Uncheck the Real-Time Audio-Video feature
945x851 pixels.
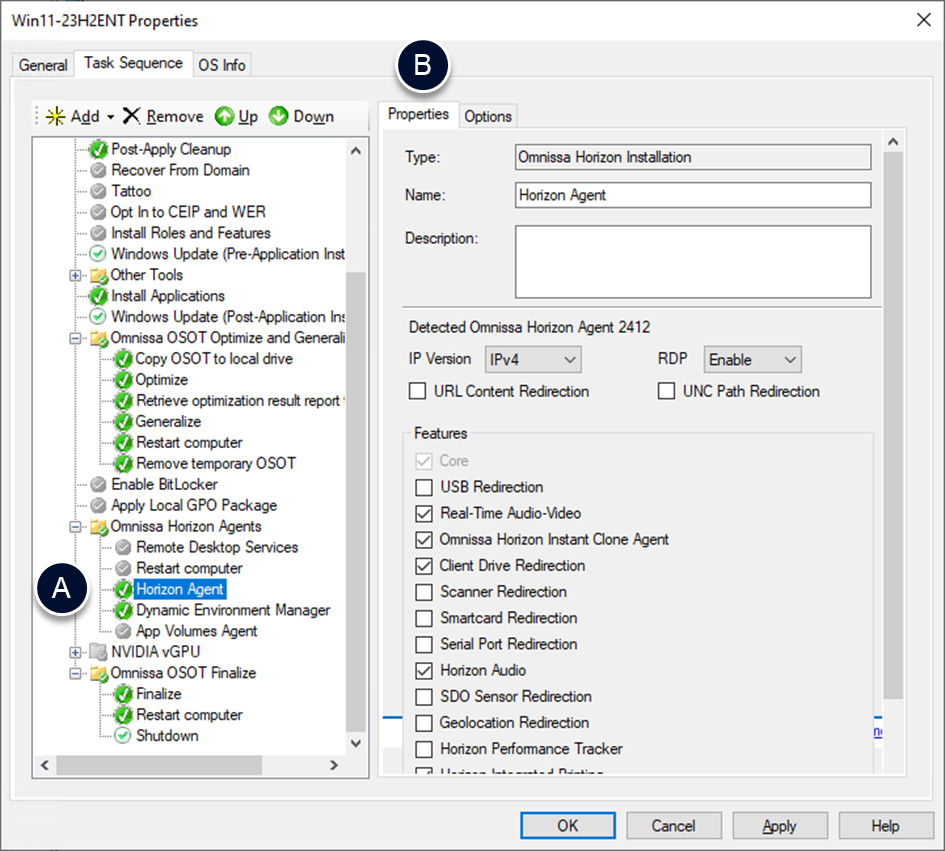click(x=423, y=513)
